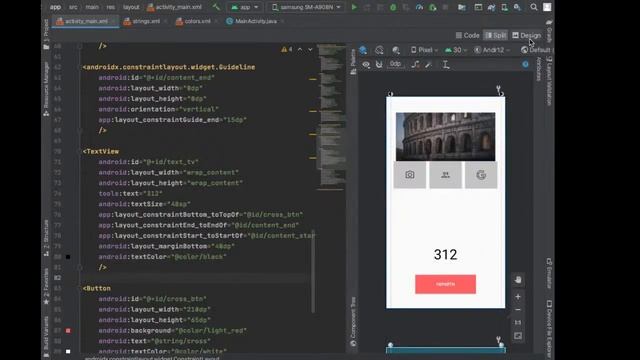Open the API level 30 dropdown
The height and width of the screenshot is (360, 640).
pyautogui.click(x=456, y=50)
